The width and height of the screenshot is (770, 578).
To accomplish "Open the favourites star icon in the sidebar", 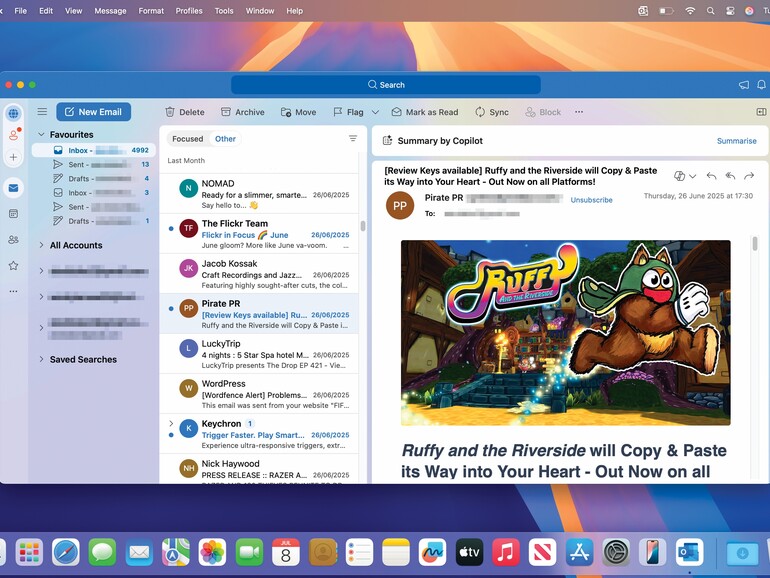I will 14,266.
